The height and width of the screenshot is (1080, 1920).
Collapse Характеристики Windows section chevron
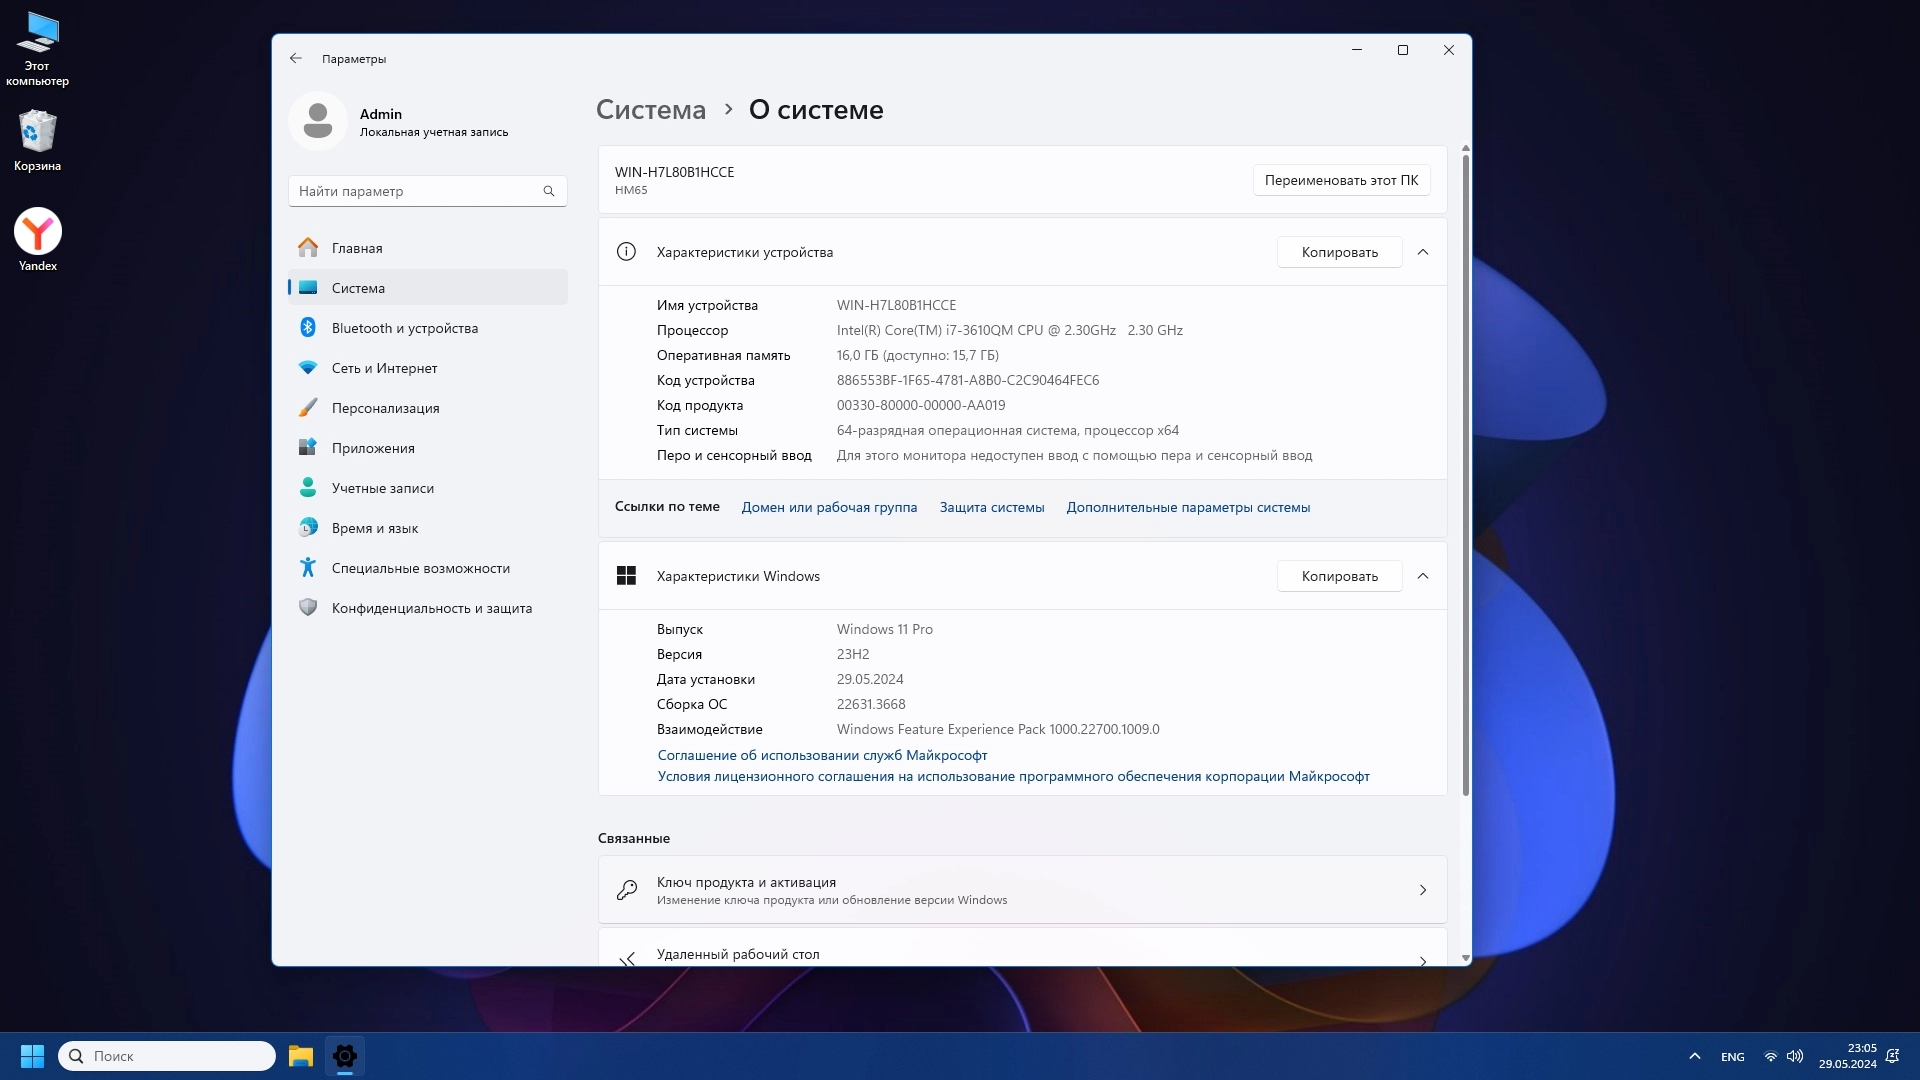click(x=1423, y=576)
